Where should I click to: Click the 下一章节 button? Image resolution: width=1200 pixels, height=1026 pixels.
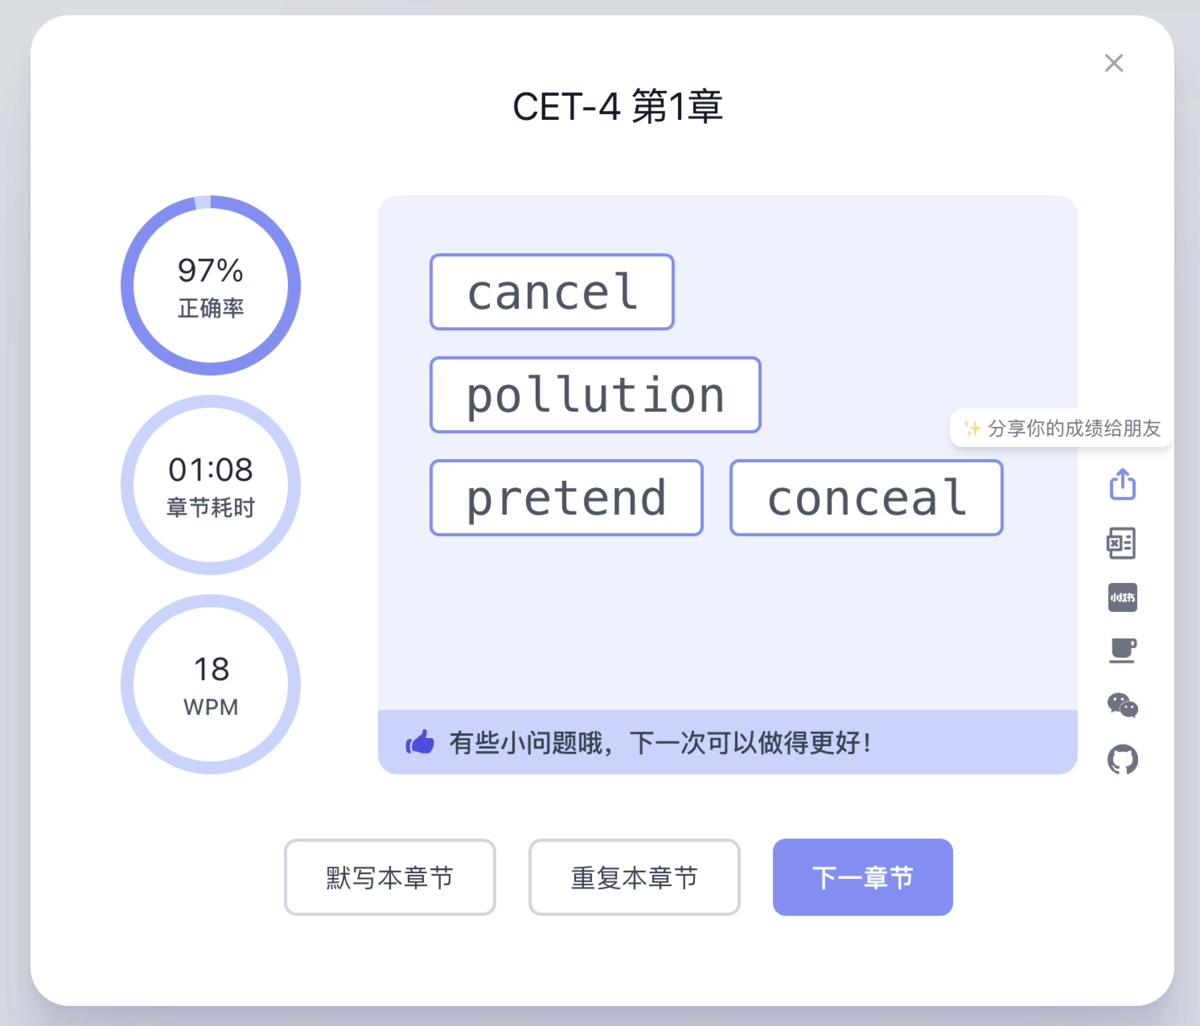862,877
